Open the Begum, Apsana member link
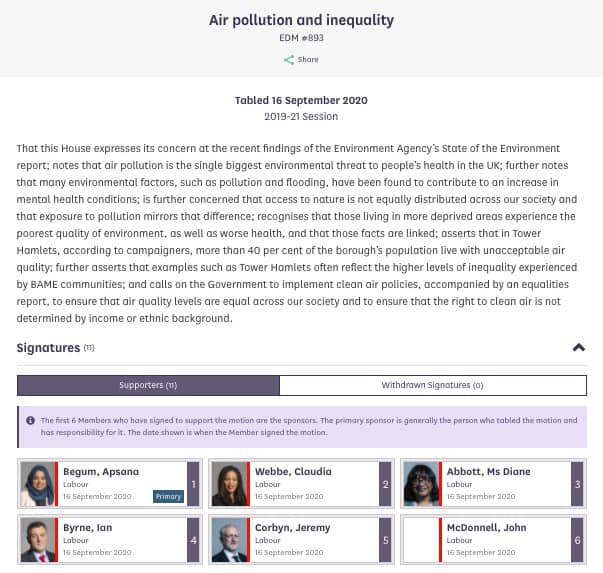The width and height of the screenshot is (603, 573). coord(101,471)
